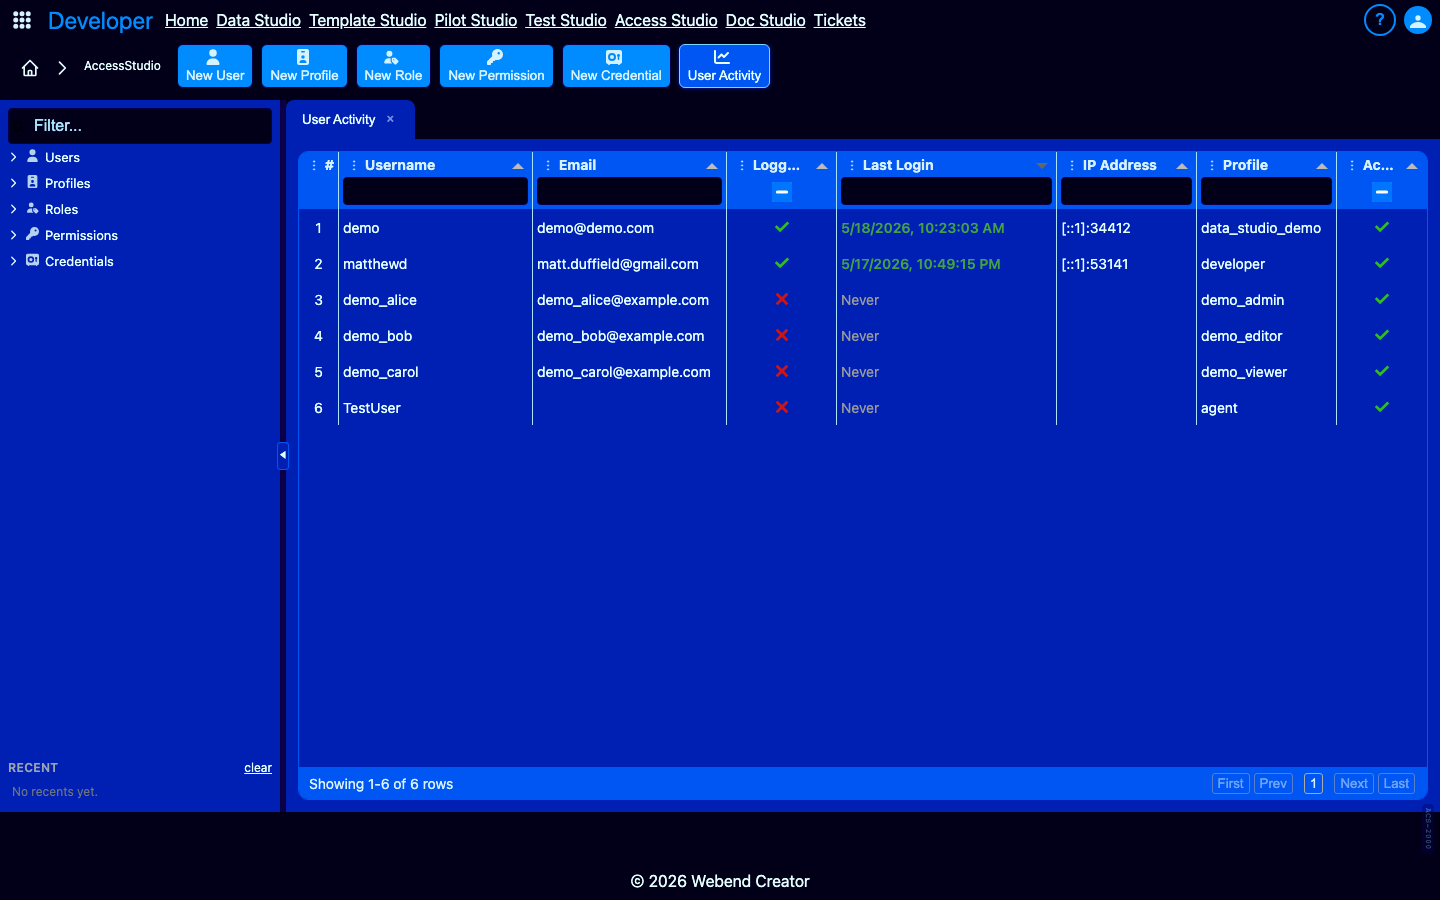Open the apps grid launcher icon

(x=22, y=20)
